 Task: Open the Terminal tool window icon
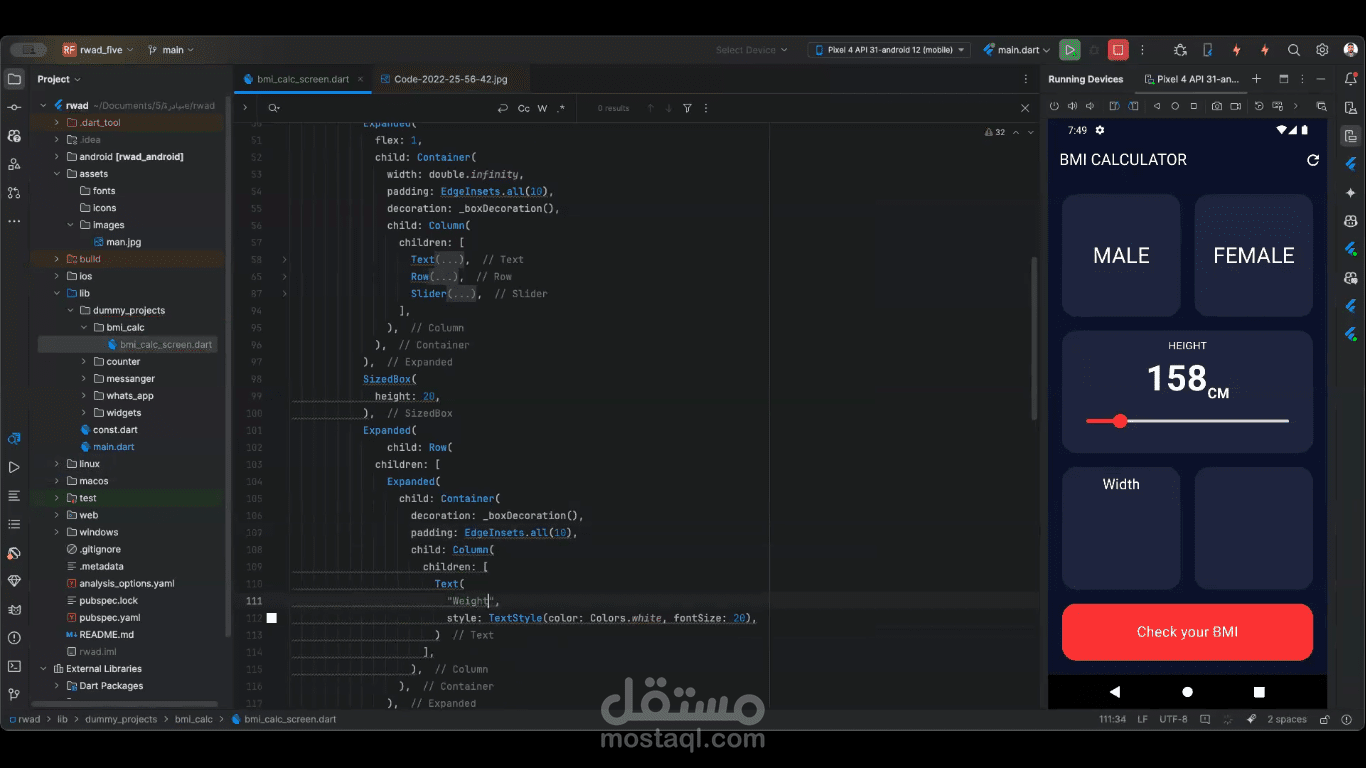click(x=14, y=666)
